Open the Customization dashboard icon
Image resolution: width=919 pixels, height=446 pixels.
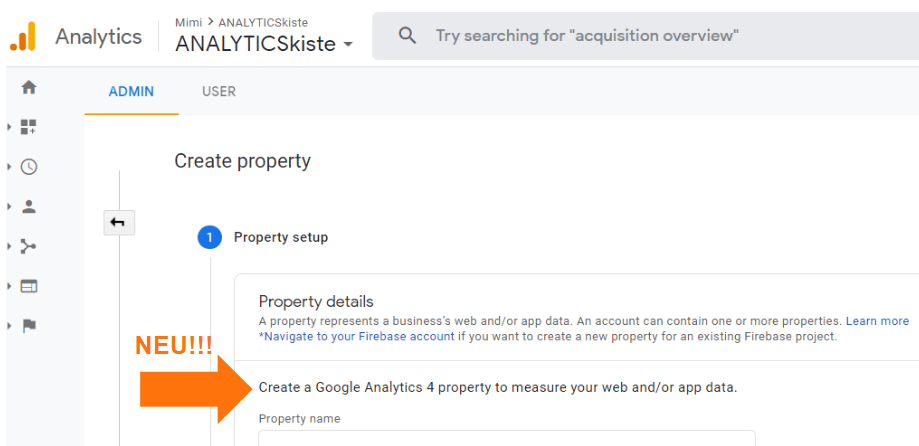(29, 127)
